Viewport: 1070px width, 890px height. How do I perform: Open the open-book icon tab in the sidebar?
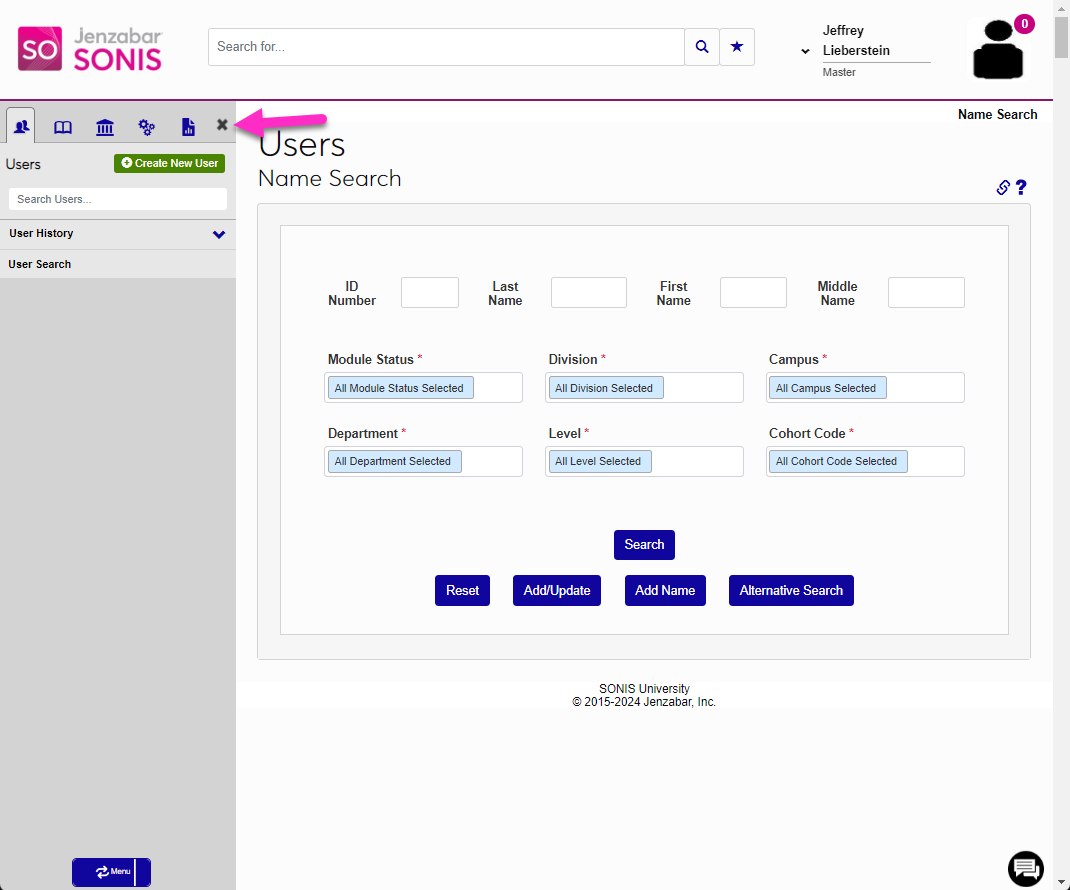point(63,126)
